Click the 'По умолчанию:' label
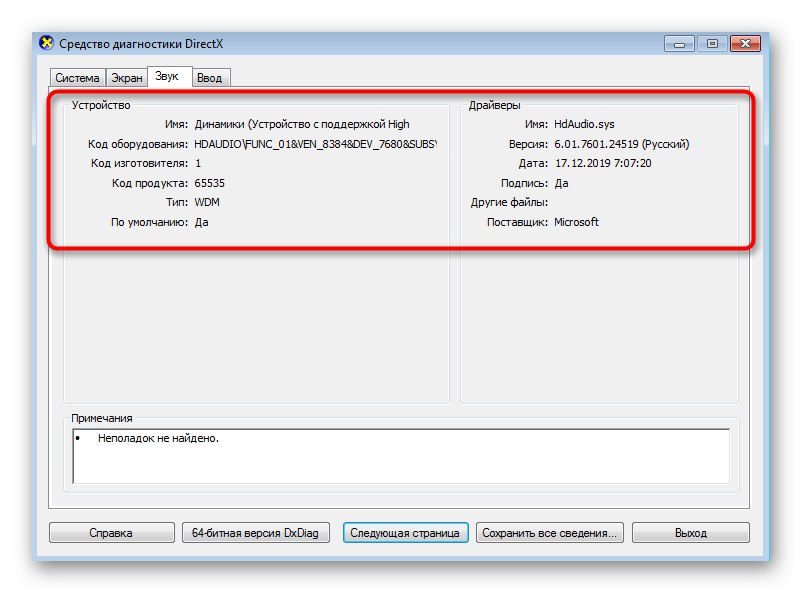 click(x=149, y=222)
